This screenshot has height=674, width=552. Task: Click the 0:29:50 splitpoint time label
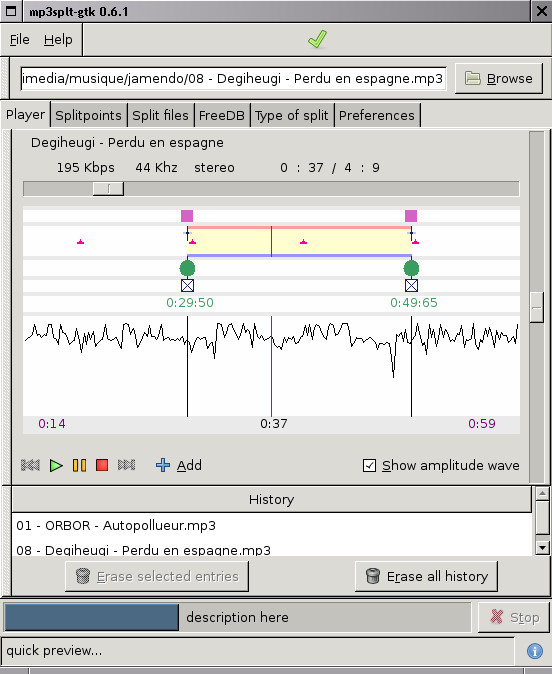190,303
